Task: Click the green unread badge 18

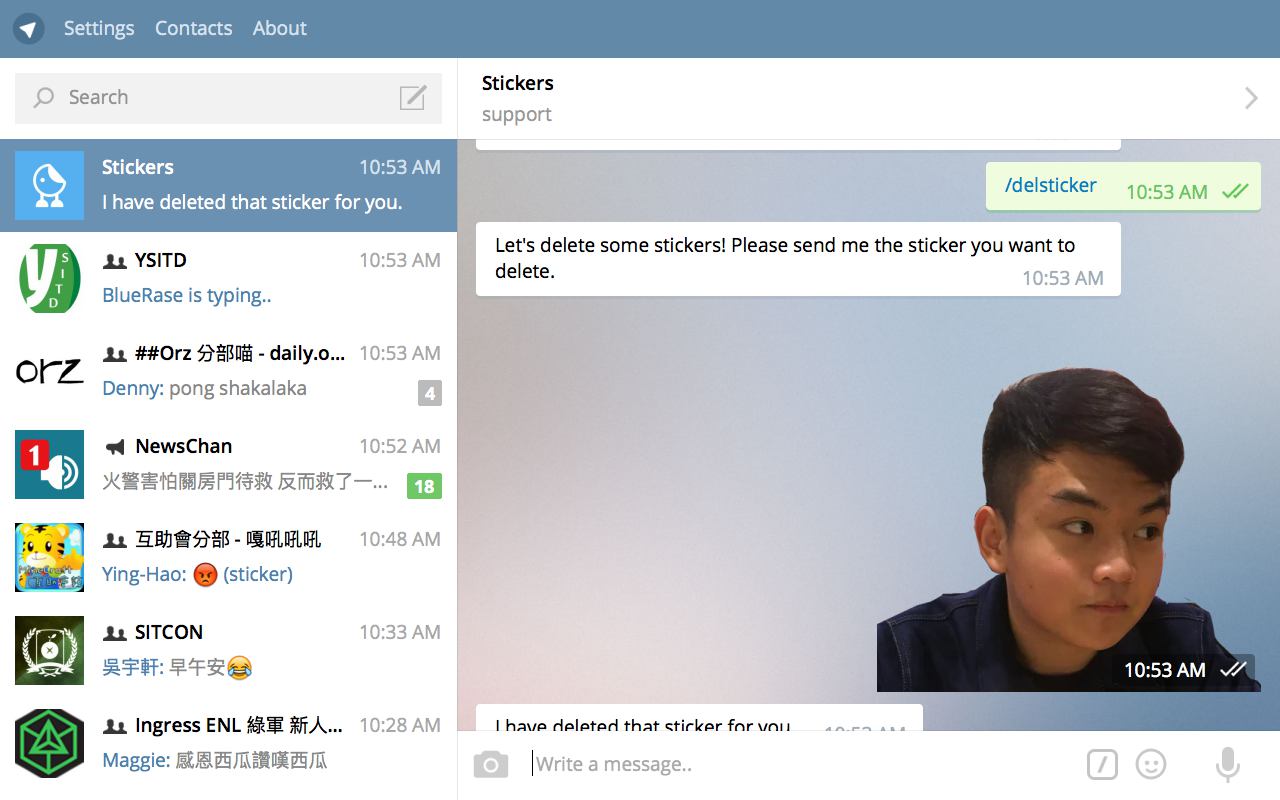Action: 424,486
